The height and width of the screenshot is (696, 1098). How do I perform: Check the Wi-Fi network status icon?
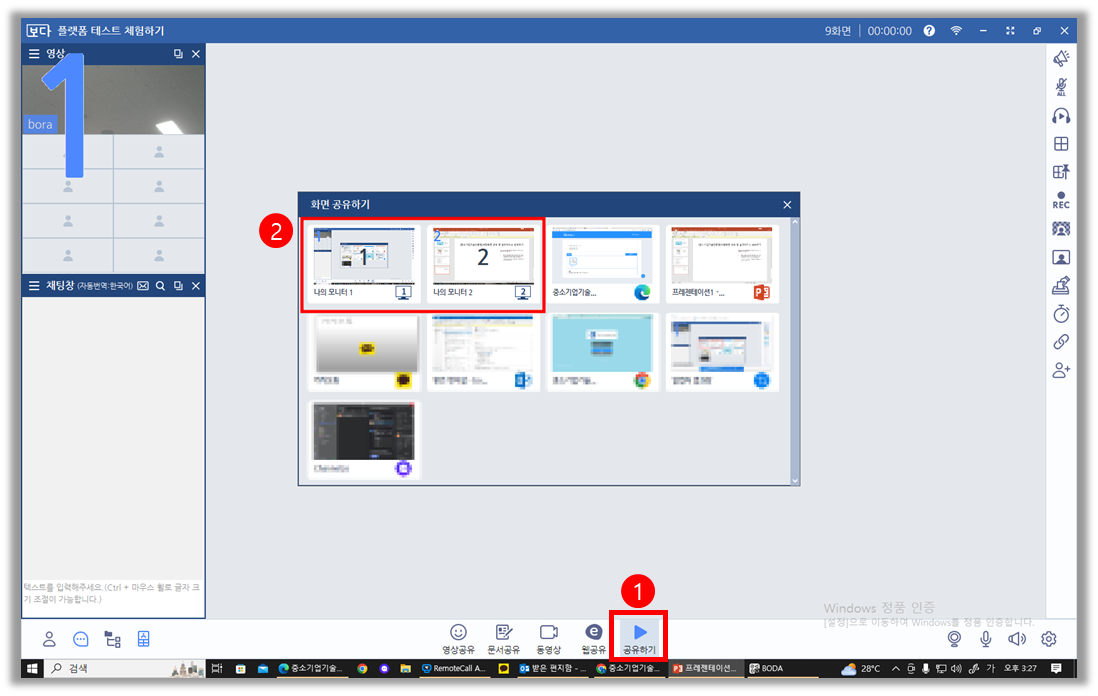pyautogui.click(x=956, y=31)
